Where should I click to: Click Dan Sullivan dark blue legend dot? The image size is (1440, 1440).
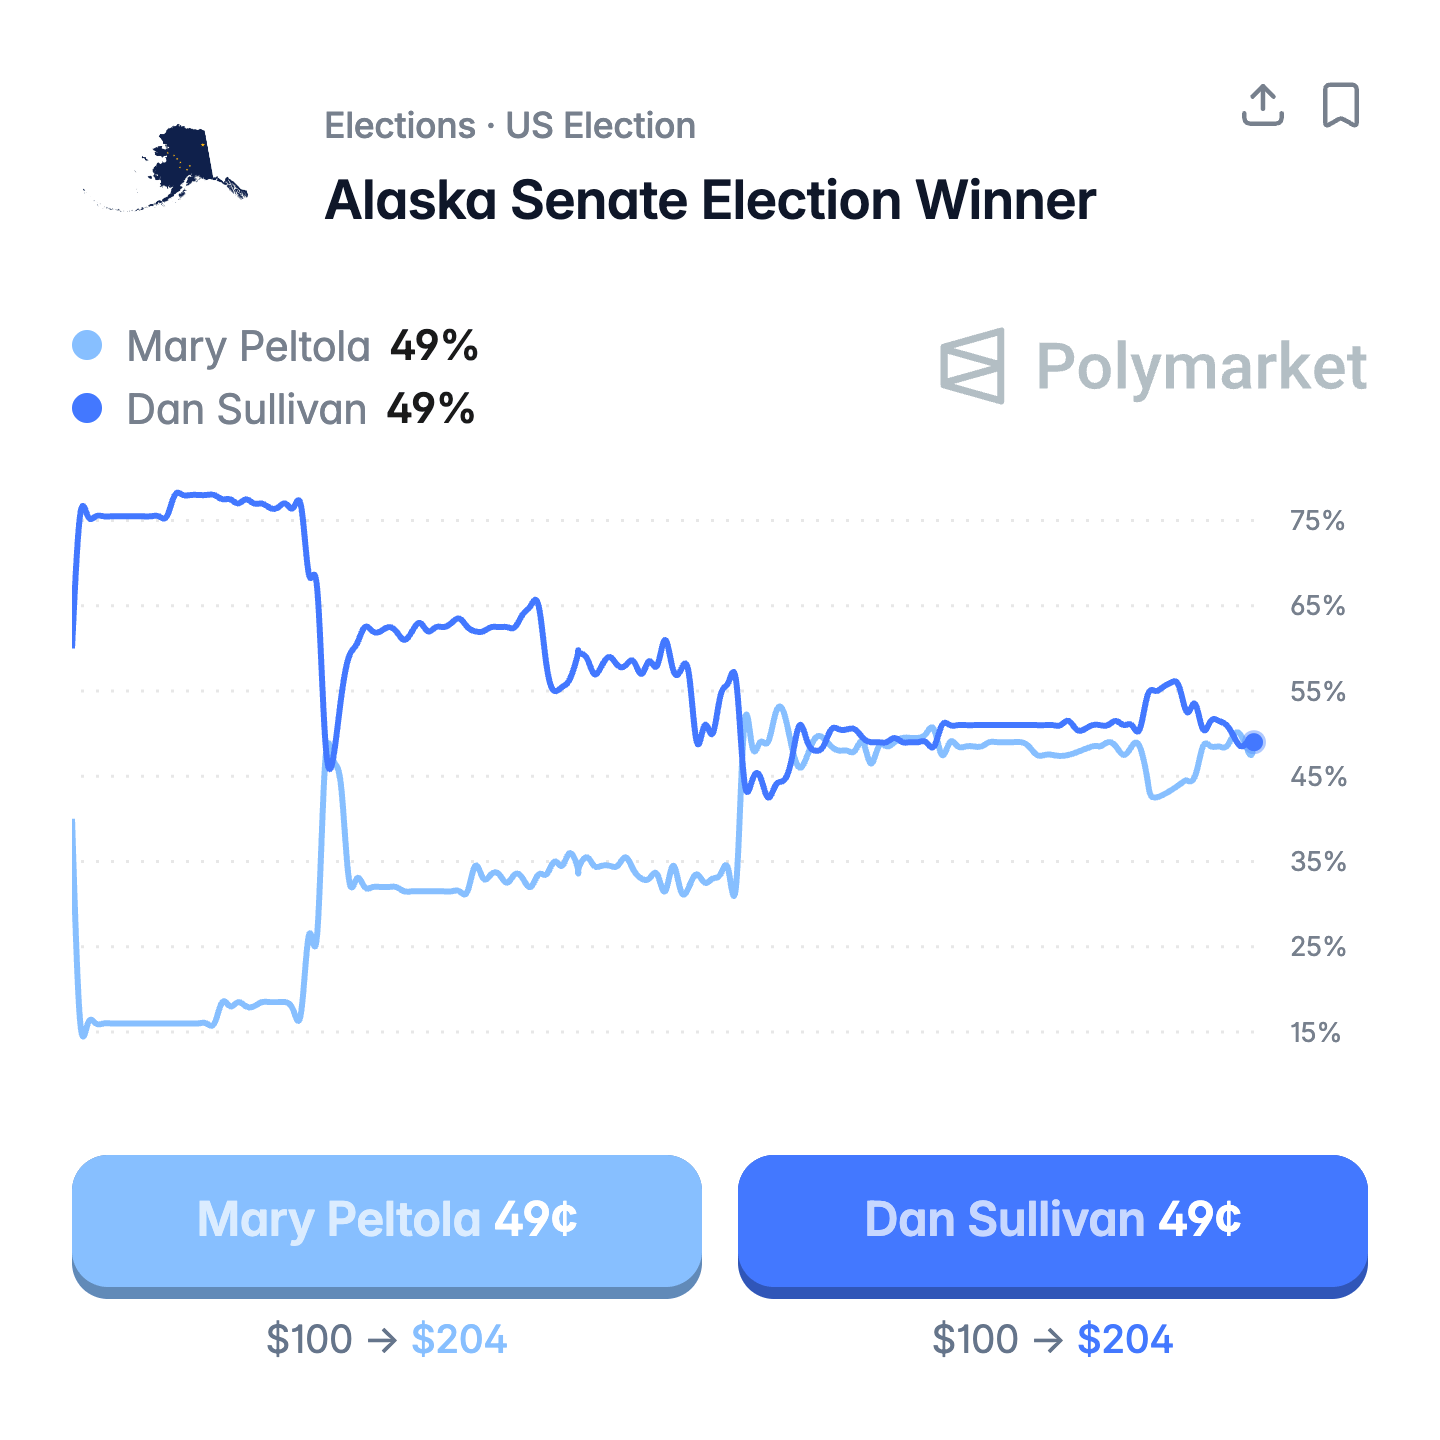(x=88, y=408)
